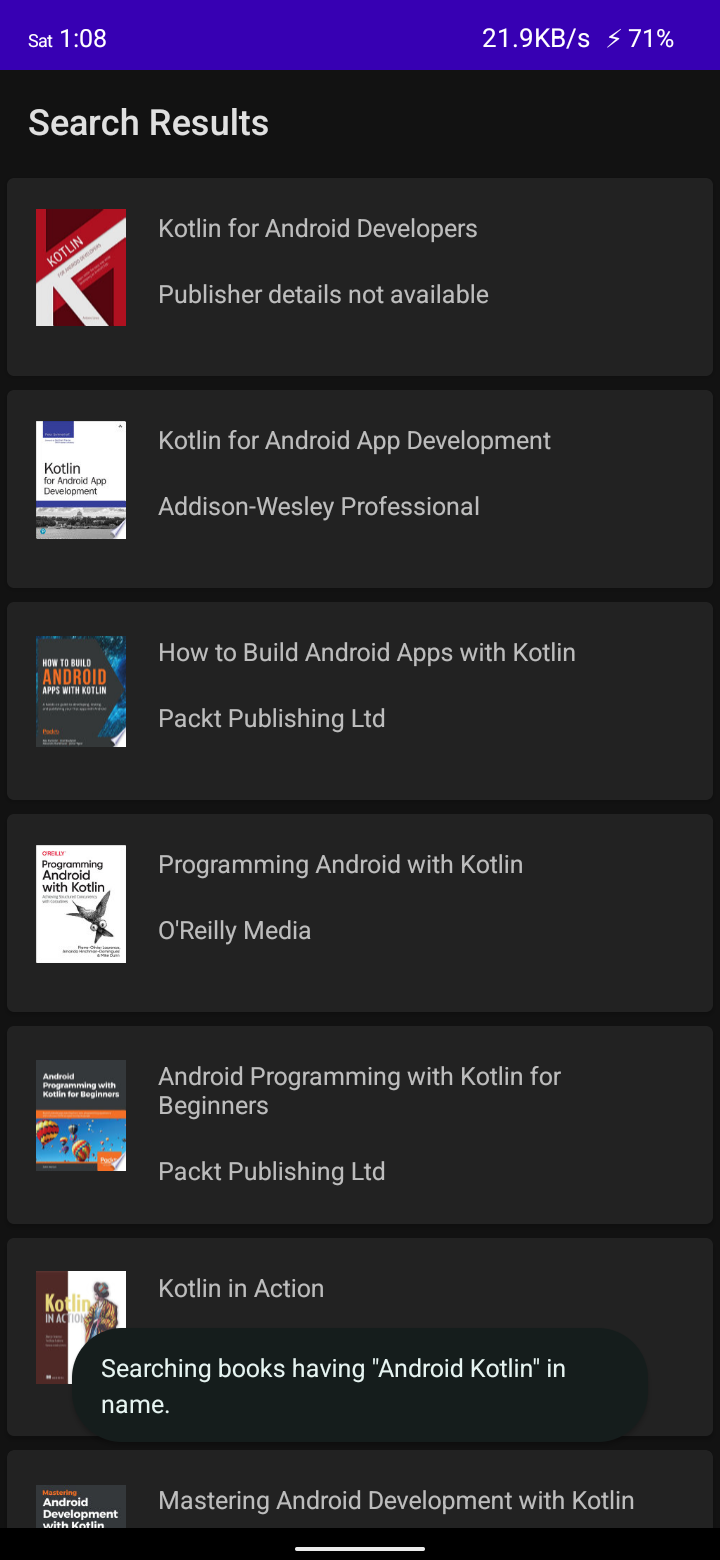The height and width of the screenshot is (1560, 720).
Task: Select the title "Kotlin for Android App Development"
Action: pyautogui.click(x=355, y=440)
